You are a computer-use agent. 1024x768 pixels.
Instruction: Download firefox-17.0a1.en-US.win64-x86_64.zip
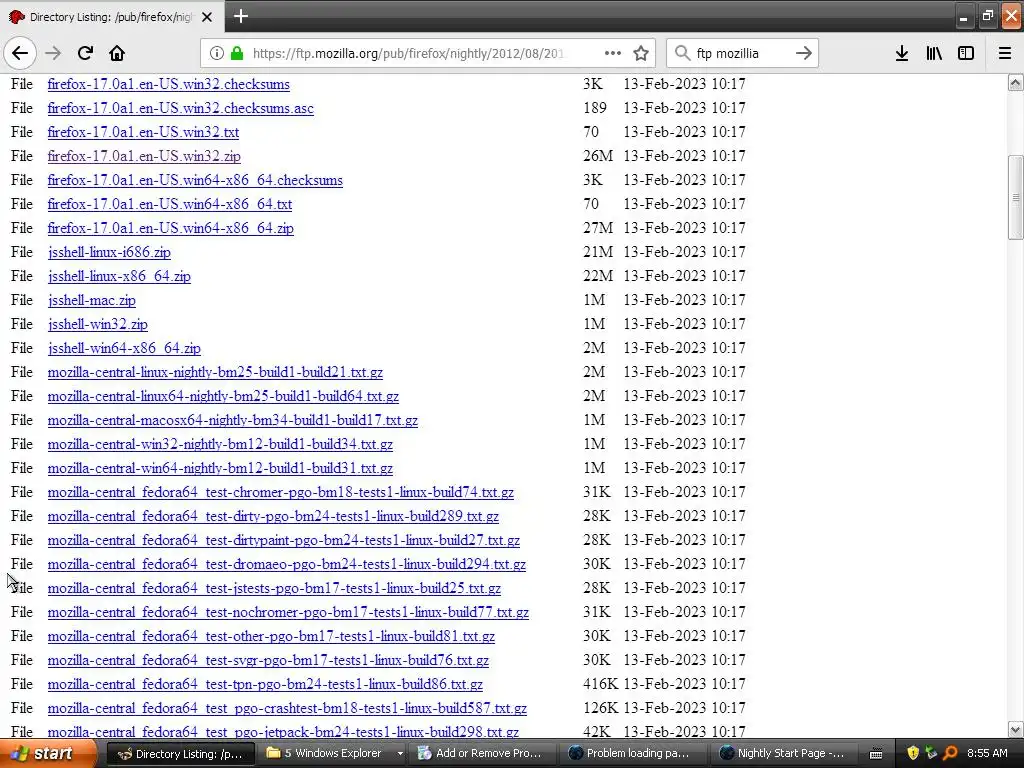(170, 229)
